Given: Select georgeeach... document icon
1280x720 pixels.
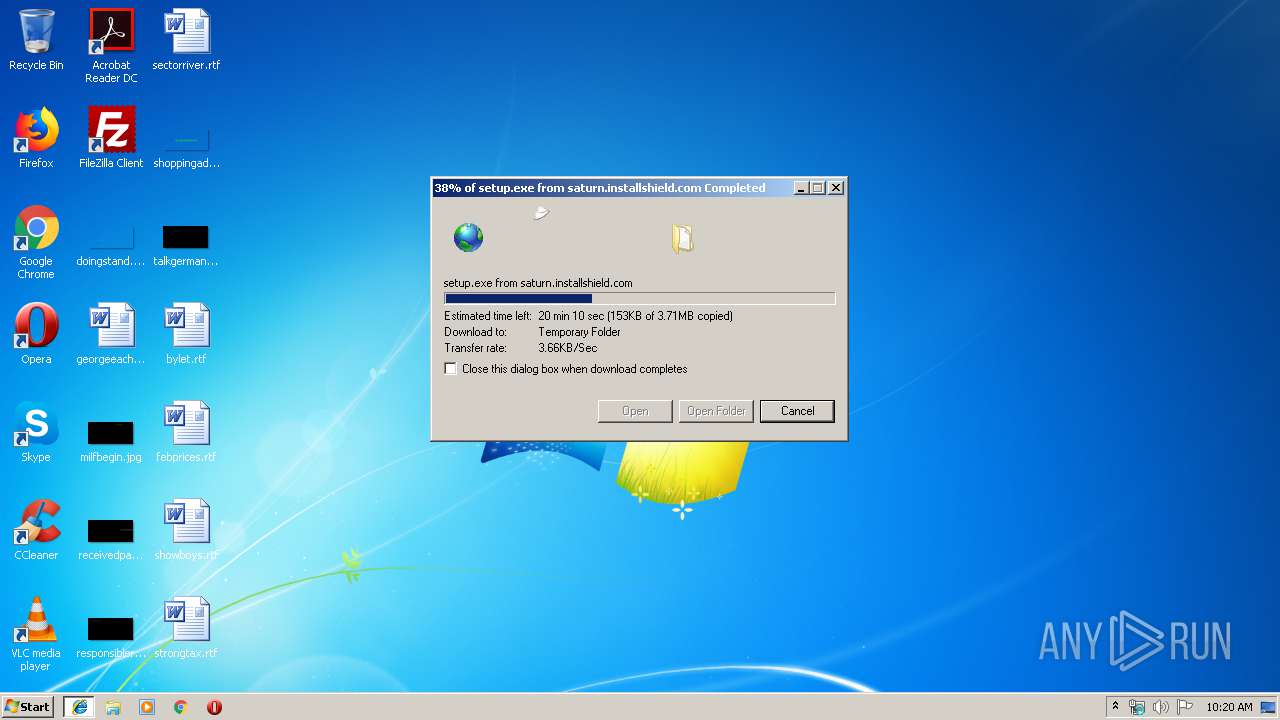Looking at the screenshot, I should (111, 334).
